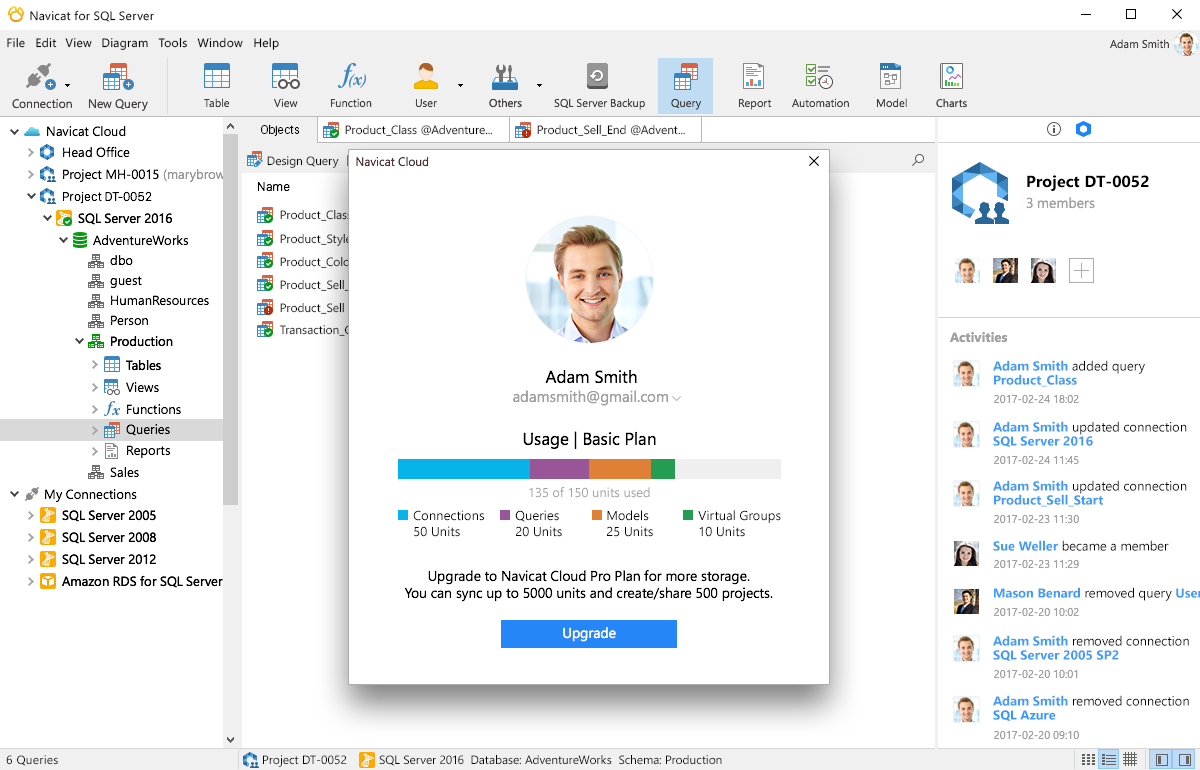Expand the Views node in the tree
This screenshot has height=770, width=1200.
click(x=95, y=387)
